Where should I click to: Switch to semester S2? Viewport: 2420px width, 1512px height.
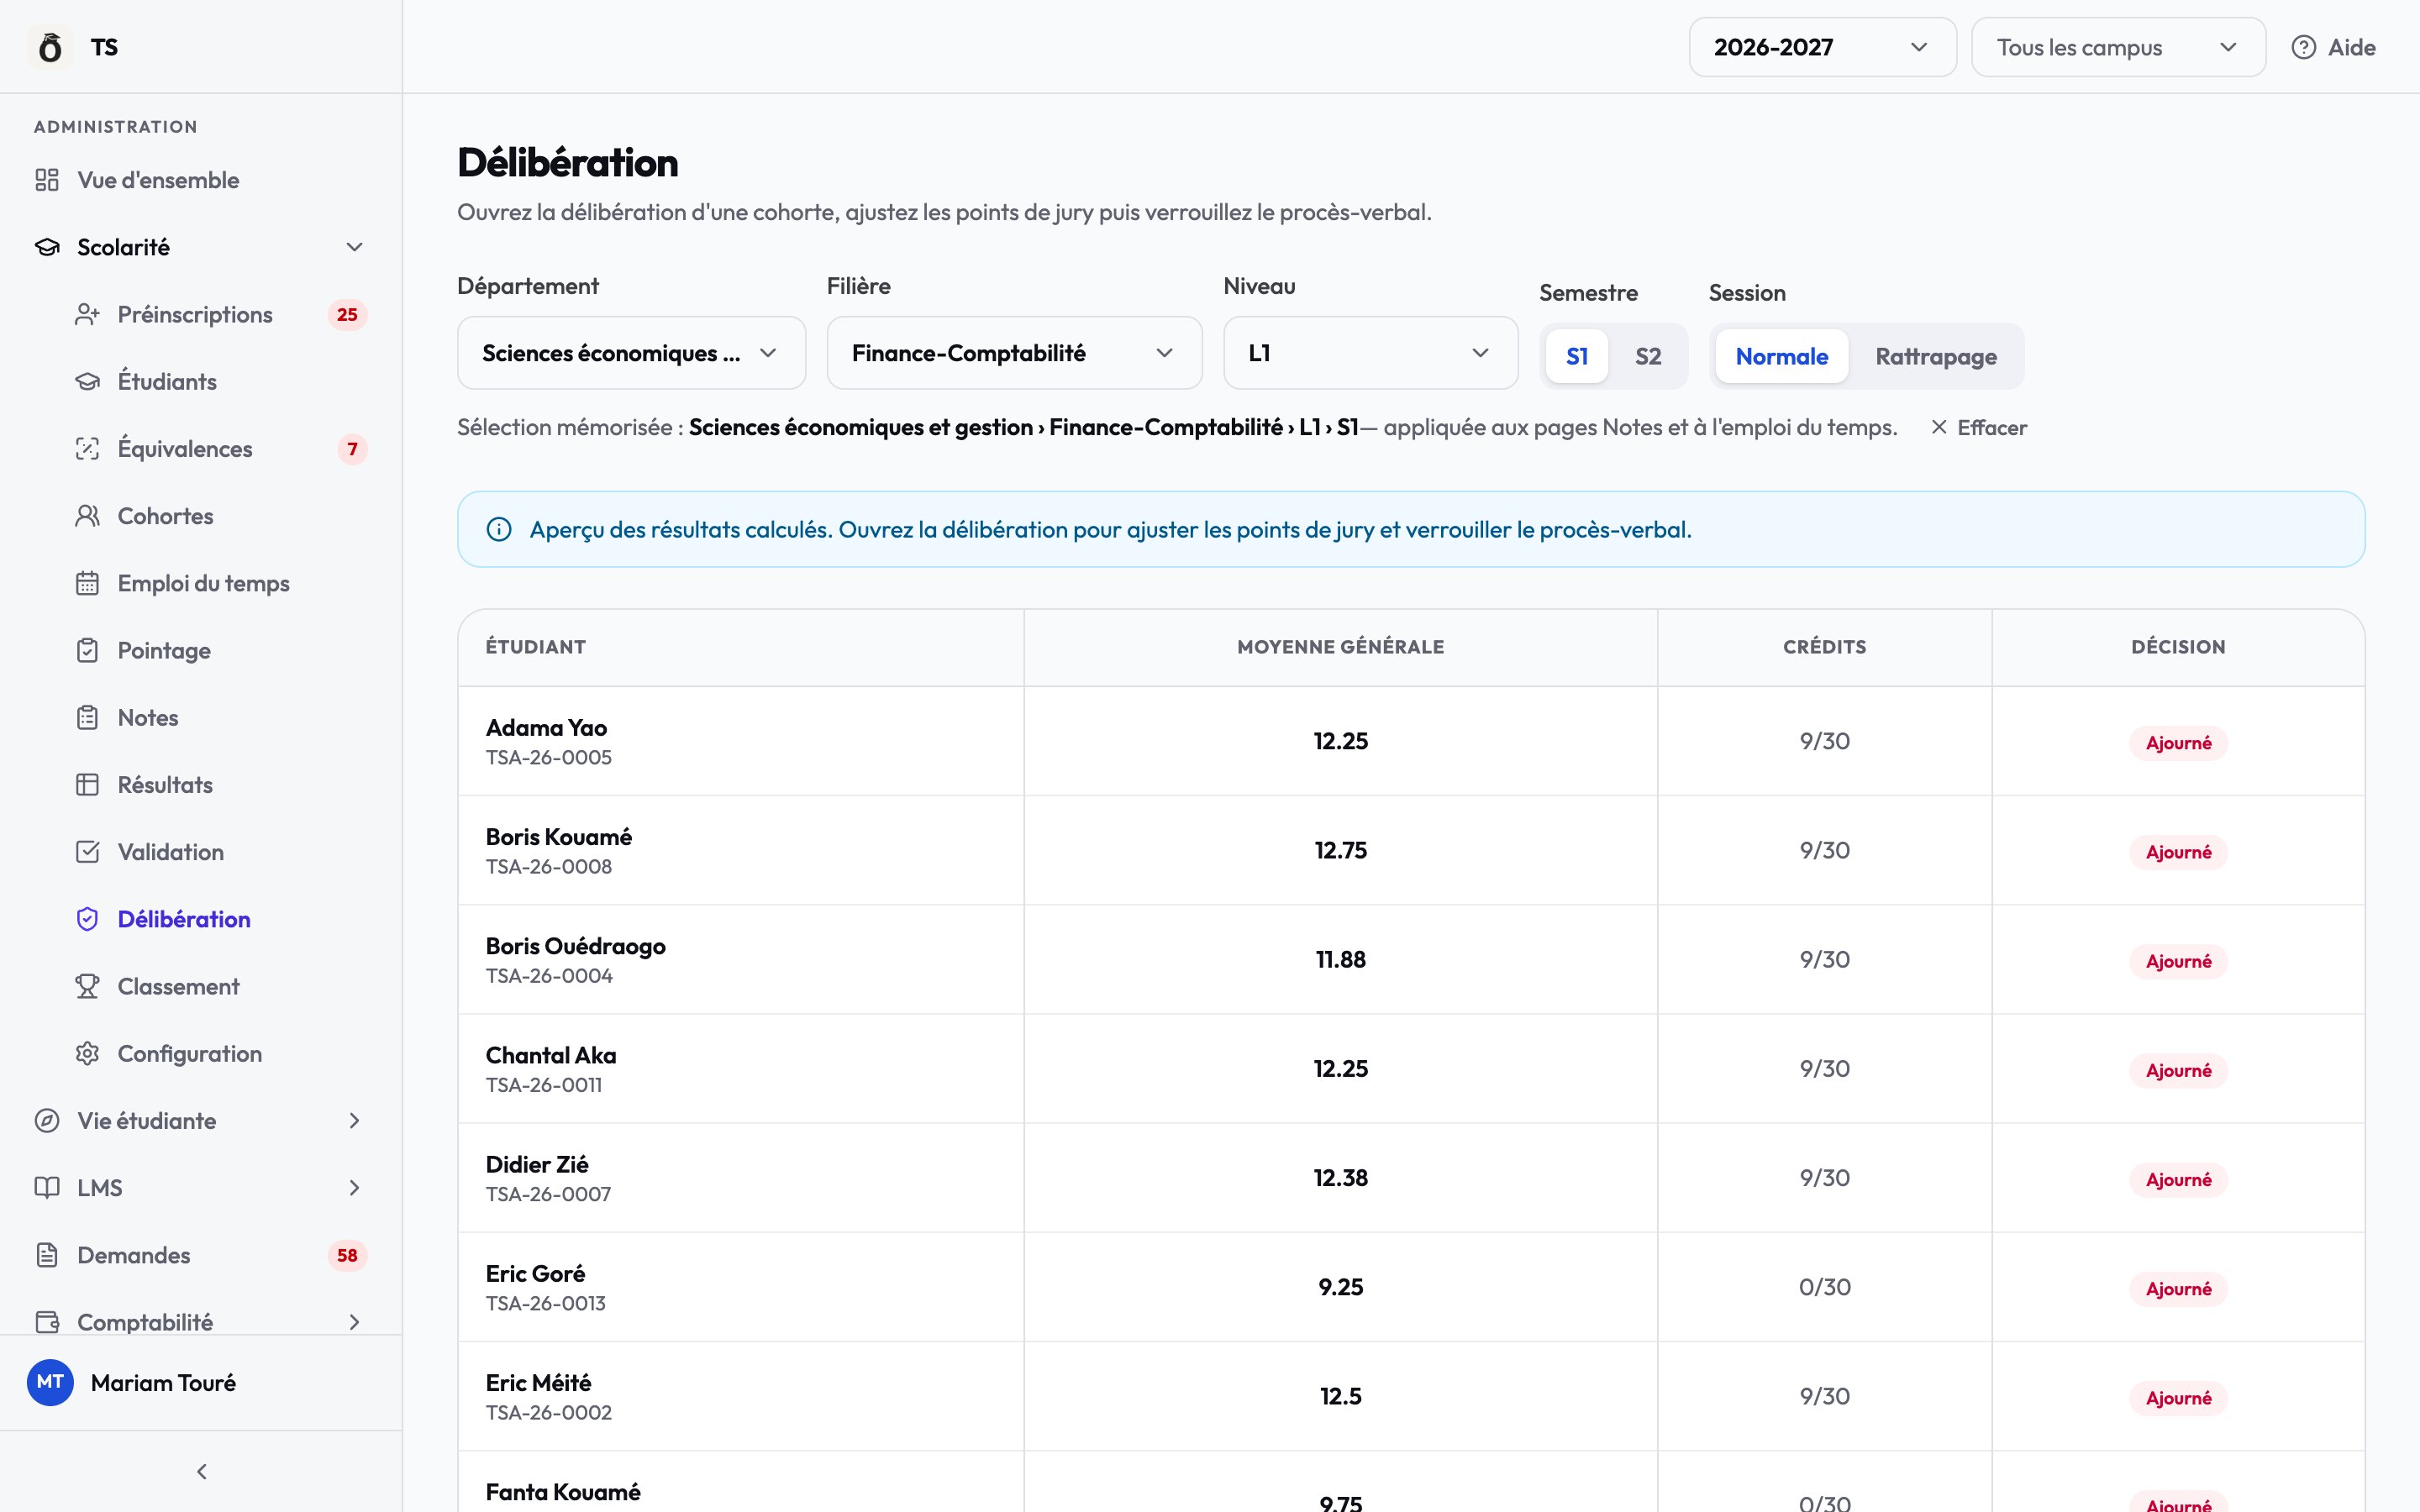pos(1648,356)
